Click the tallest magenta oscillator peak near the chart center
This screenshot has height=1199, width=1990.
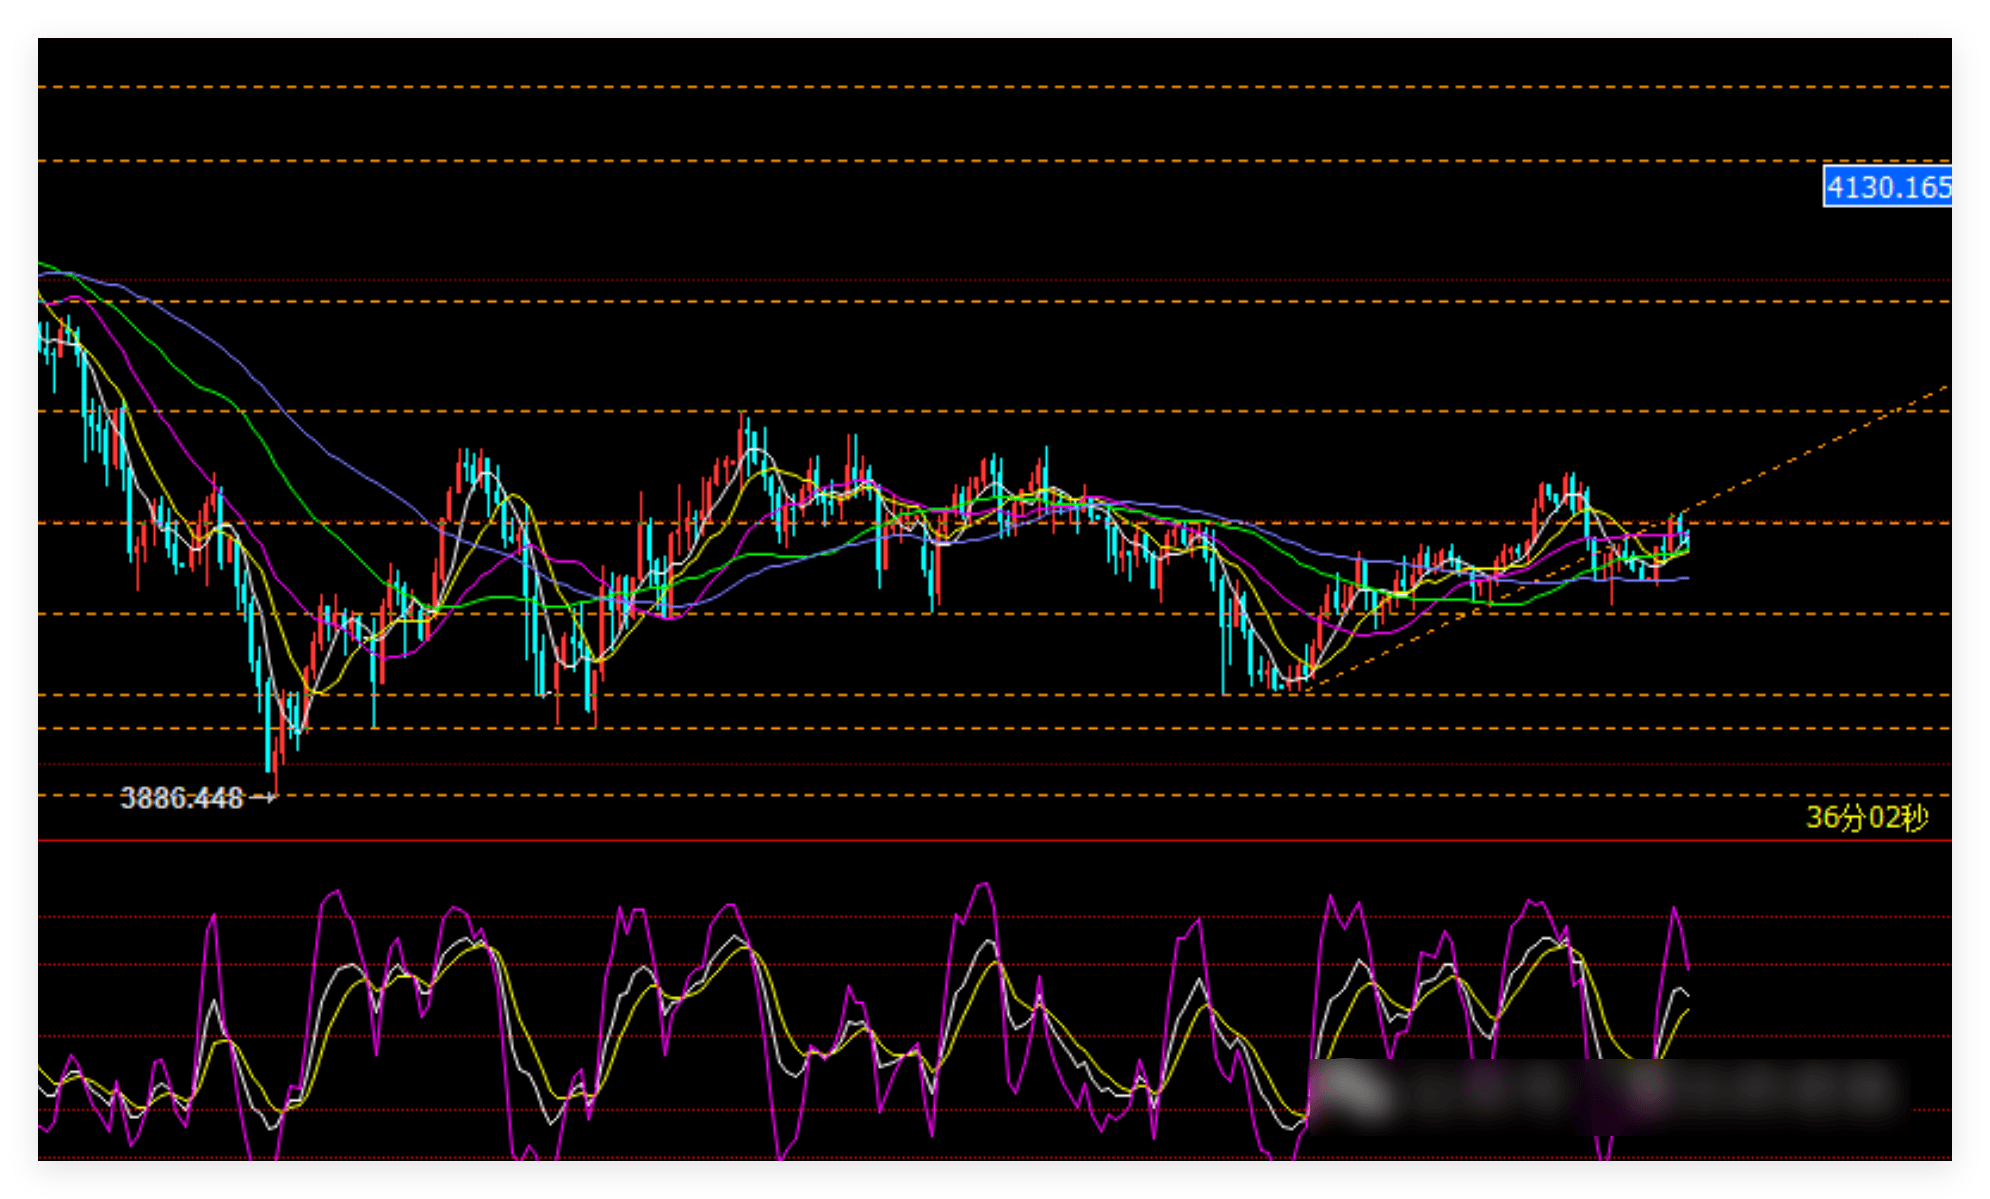click(984, 884)
